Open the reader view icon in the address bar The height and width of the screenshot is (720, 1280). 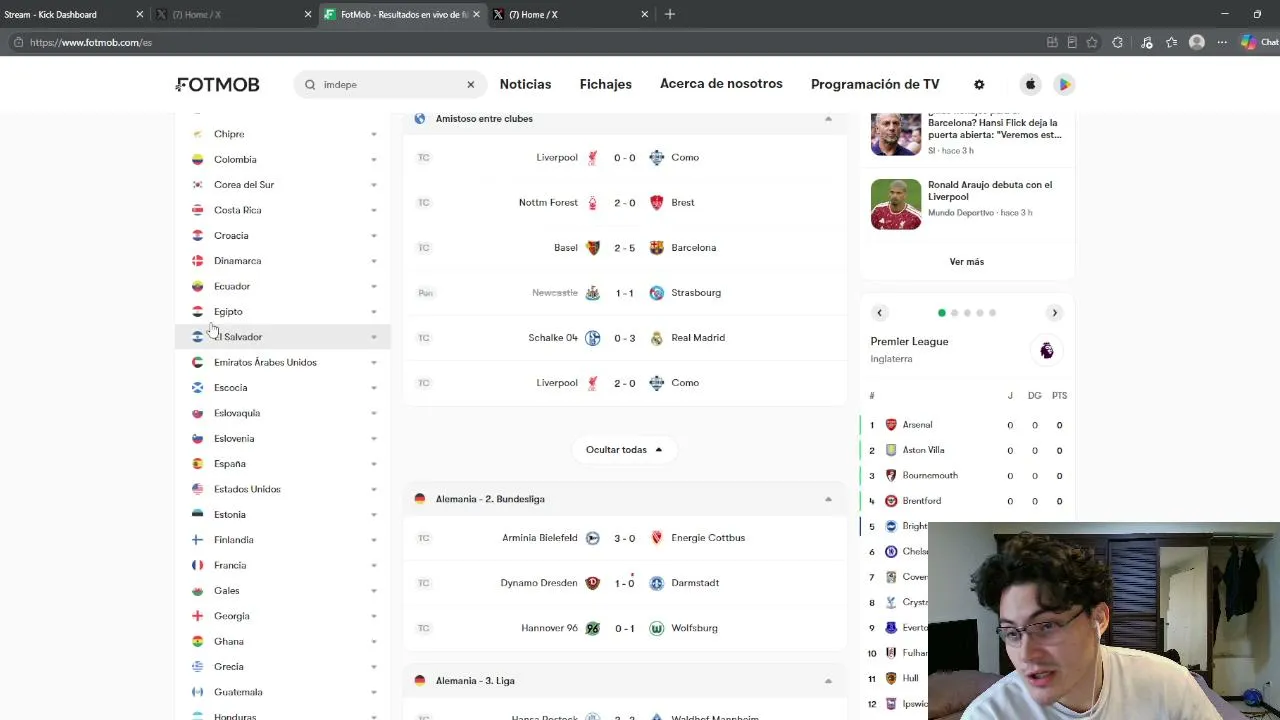(1072, 42)
